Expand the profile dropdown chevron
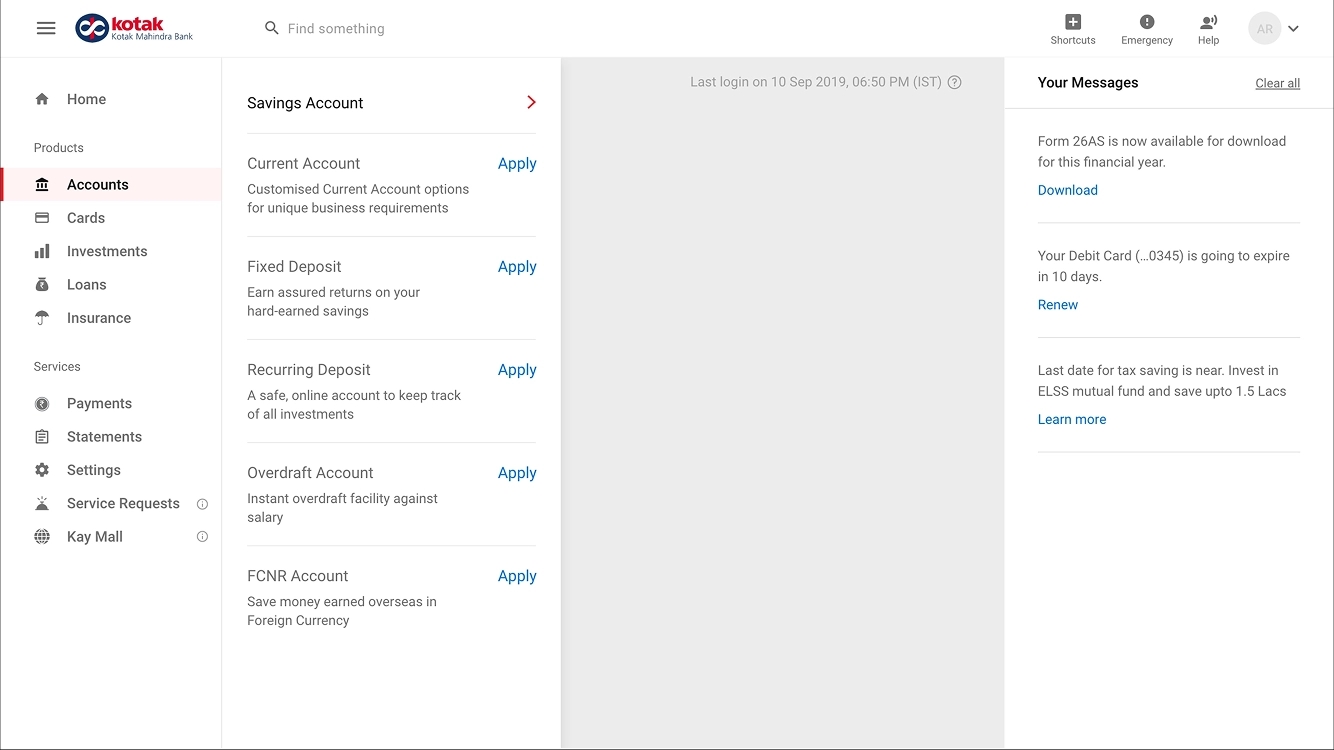The width and height of the screenshot is (1334, 750). click(1293, 29)
